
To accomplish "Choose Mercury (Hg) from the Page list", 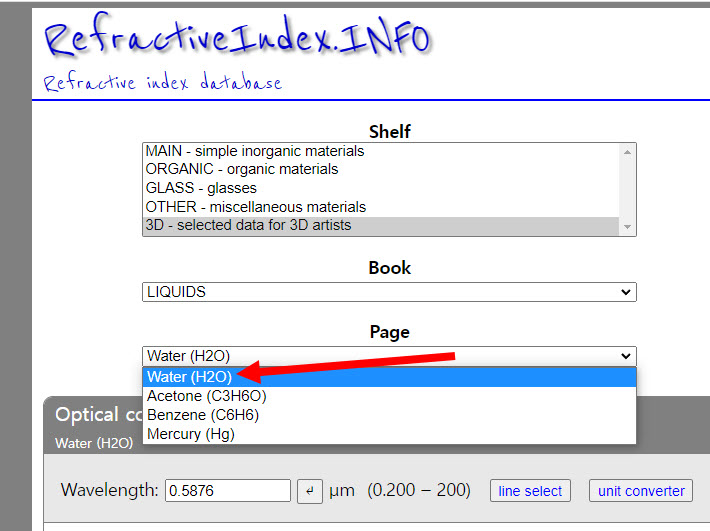I will 389,434.
